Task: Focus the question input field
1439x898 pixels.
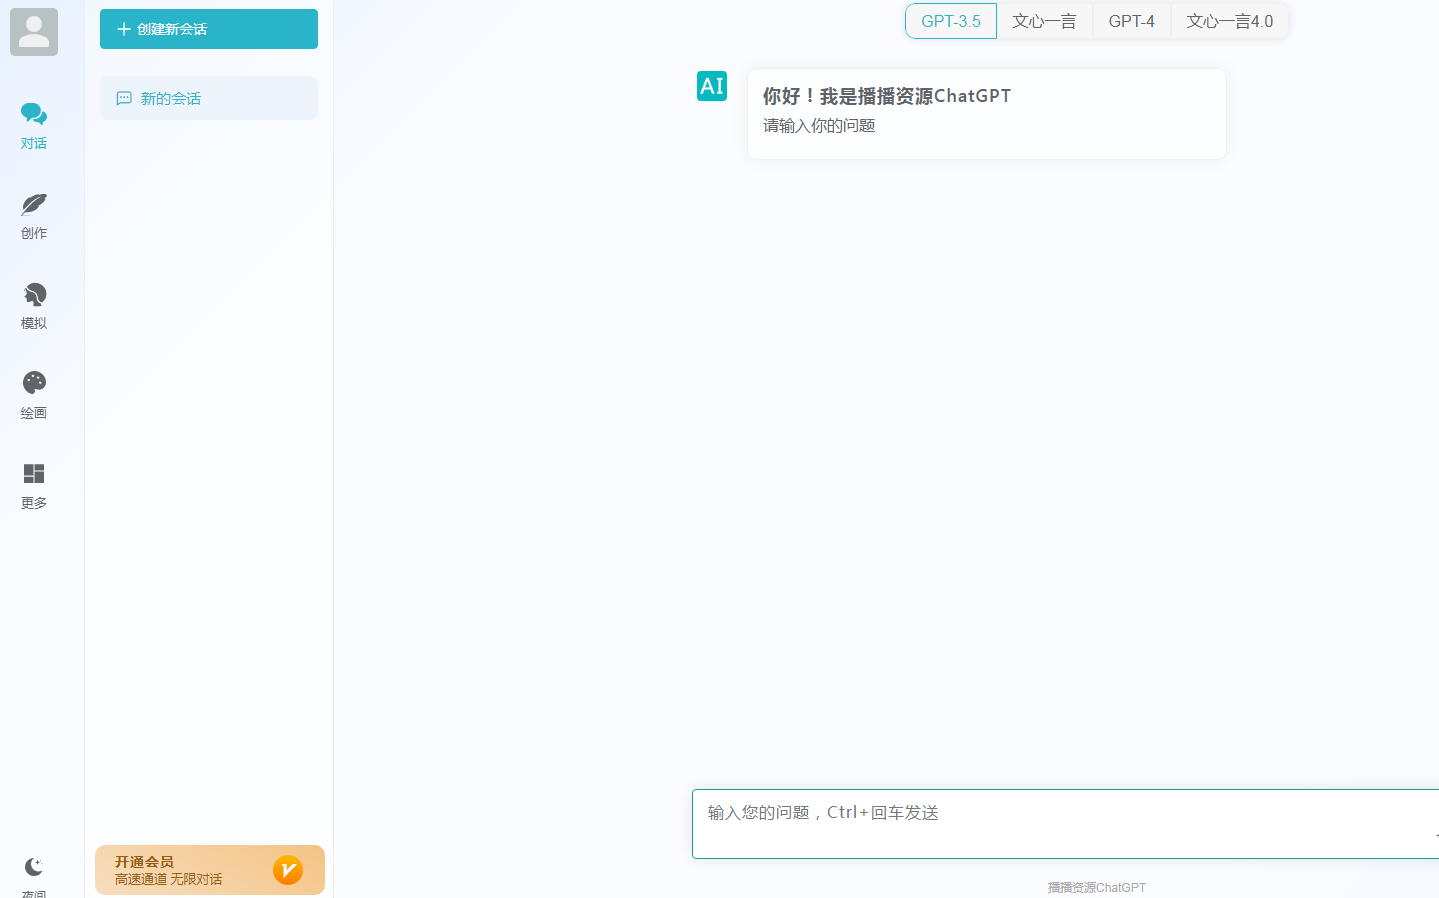Action: tap(1065, 824)
